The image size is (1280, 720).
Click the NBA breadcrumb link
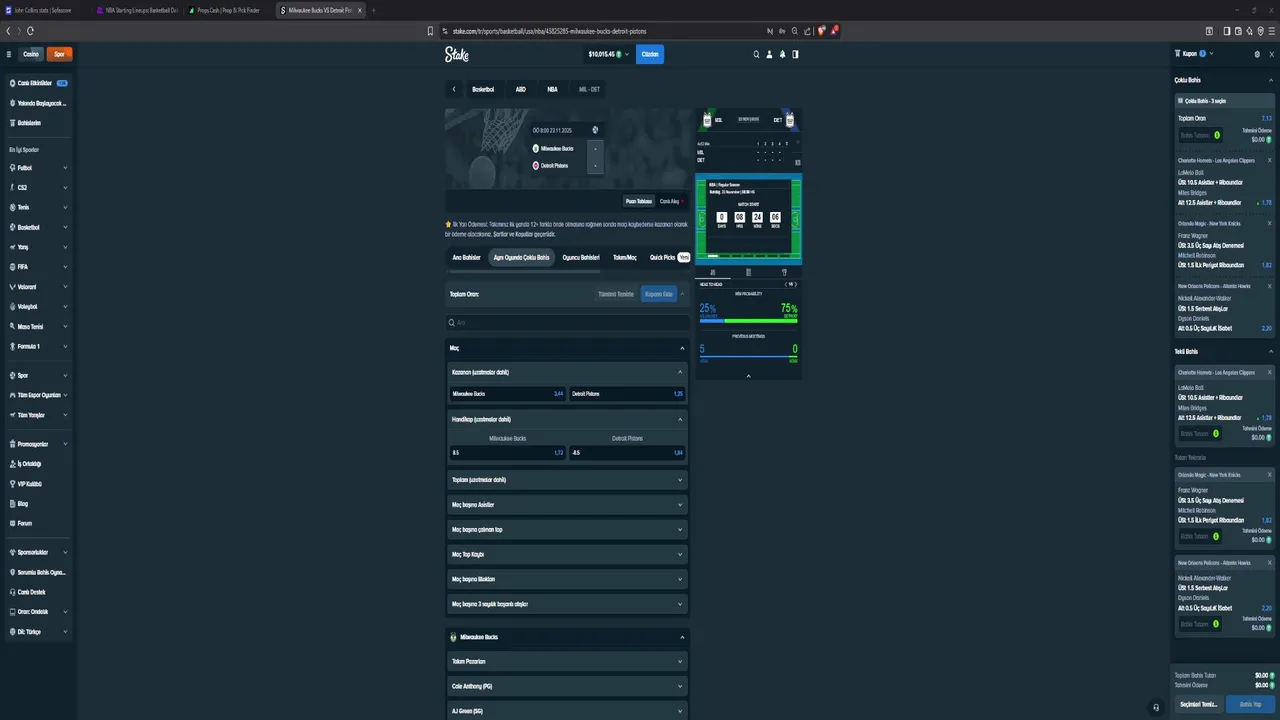coord(552,89)
